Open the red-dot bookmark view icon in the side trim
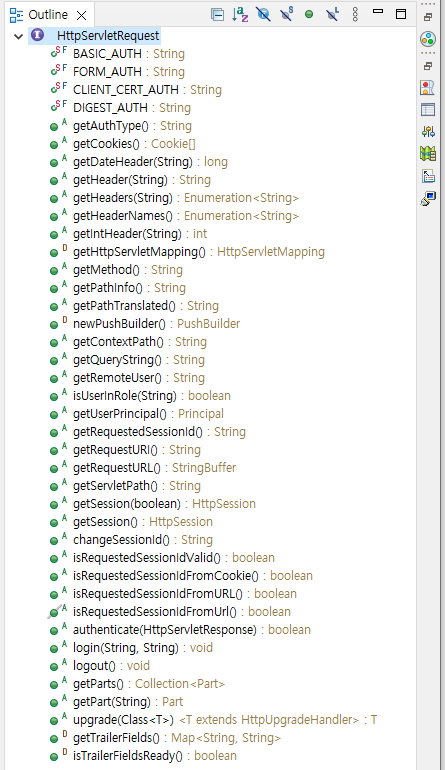The width and height of the screenshot is (445, 770). point(428,87)
